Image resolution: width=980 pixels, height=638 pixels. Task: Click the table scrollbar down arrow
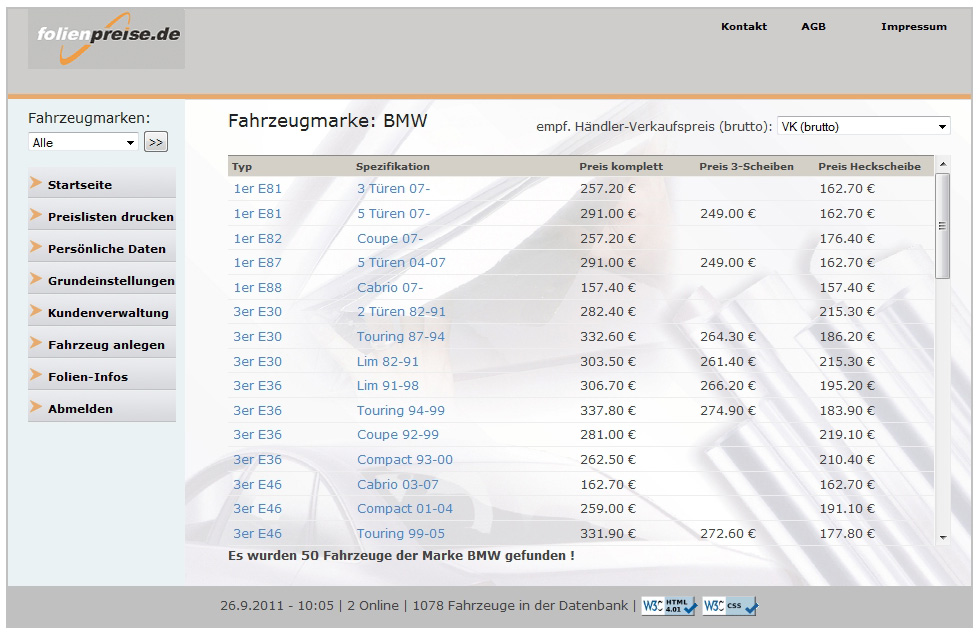point(943,537)
